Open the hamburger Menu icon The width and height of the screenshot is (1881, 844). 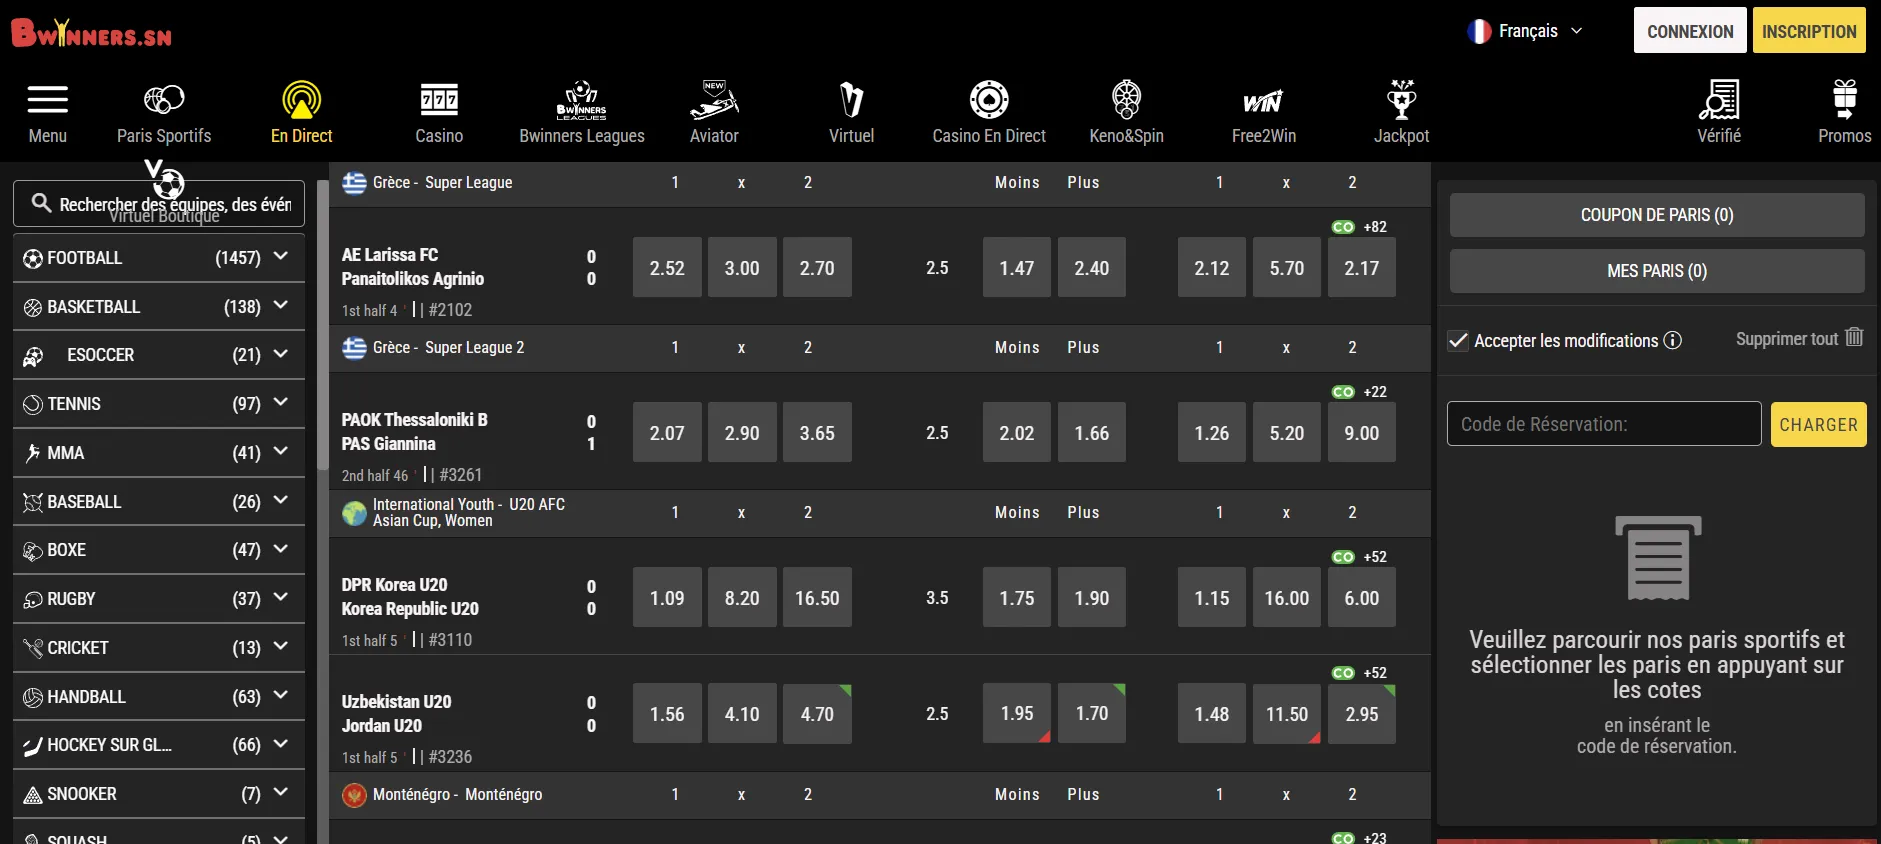(47, 101)
